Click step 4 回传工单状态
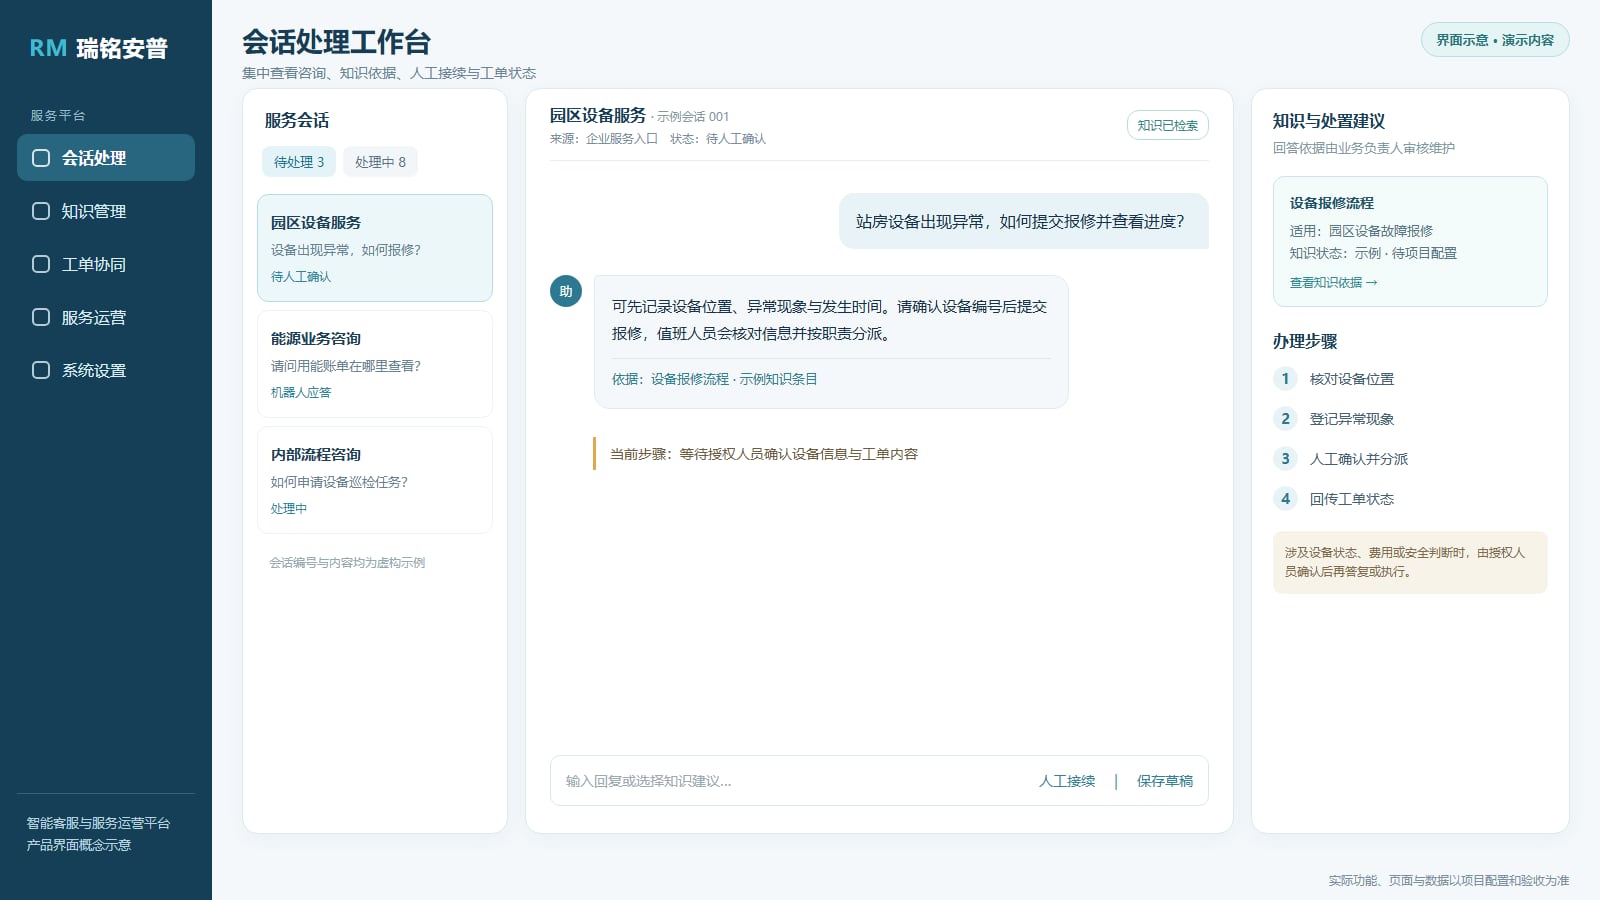The image size is (1600, 900). pyautogui.click(x=1334, y=499)
